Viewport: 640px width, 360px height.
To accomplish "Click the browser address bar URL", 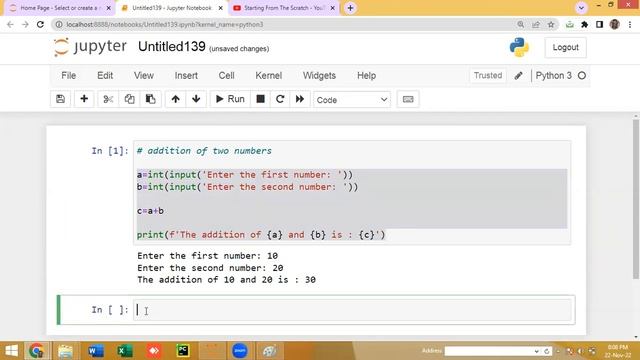I will 165,24.
